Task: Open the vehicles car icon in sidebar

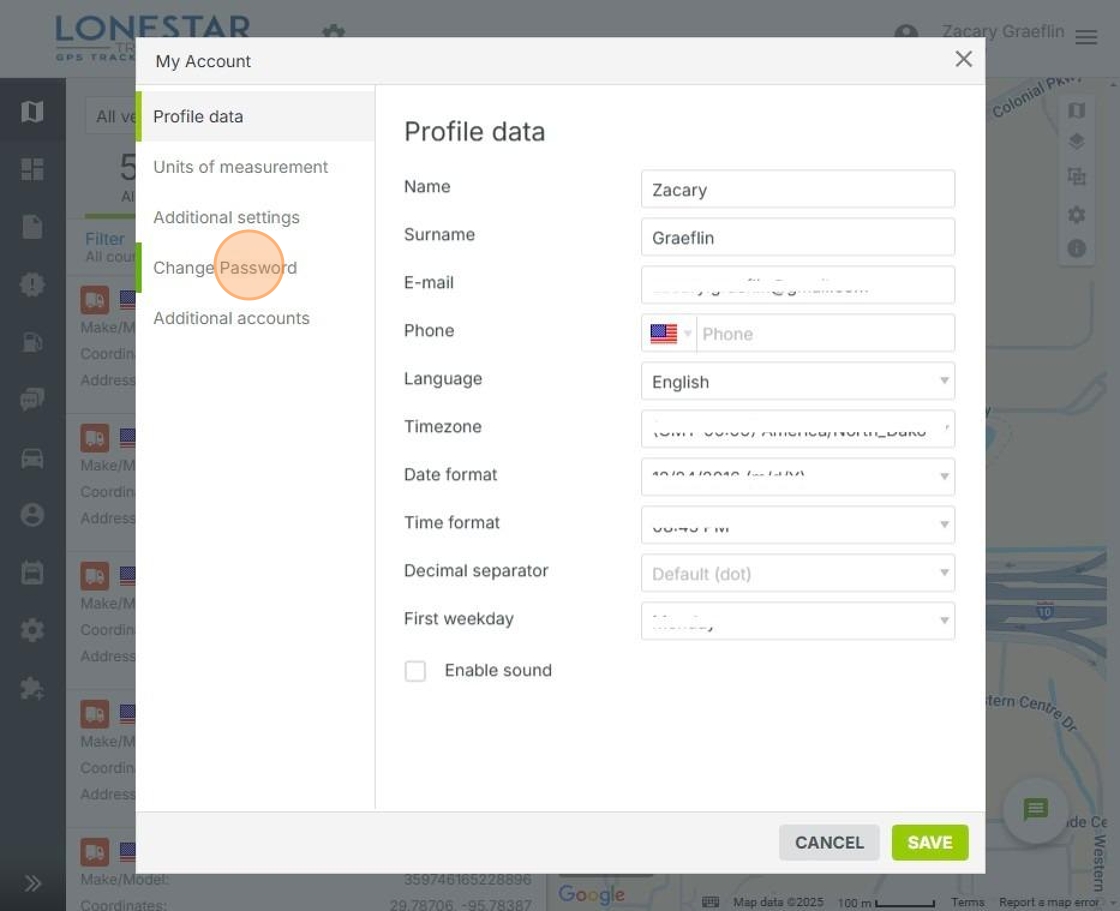Action: [x=32, y=458]
